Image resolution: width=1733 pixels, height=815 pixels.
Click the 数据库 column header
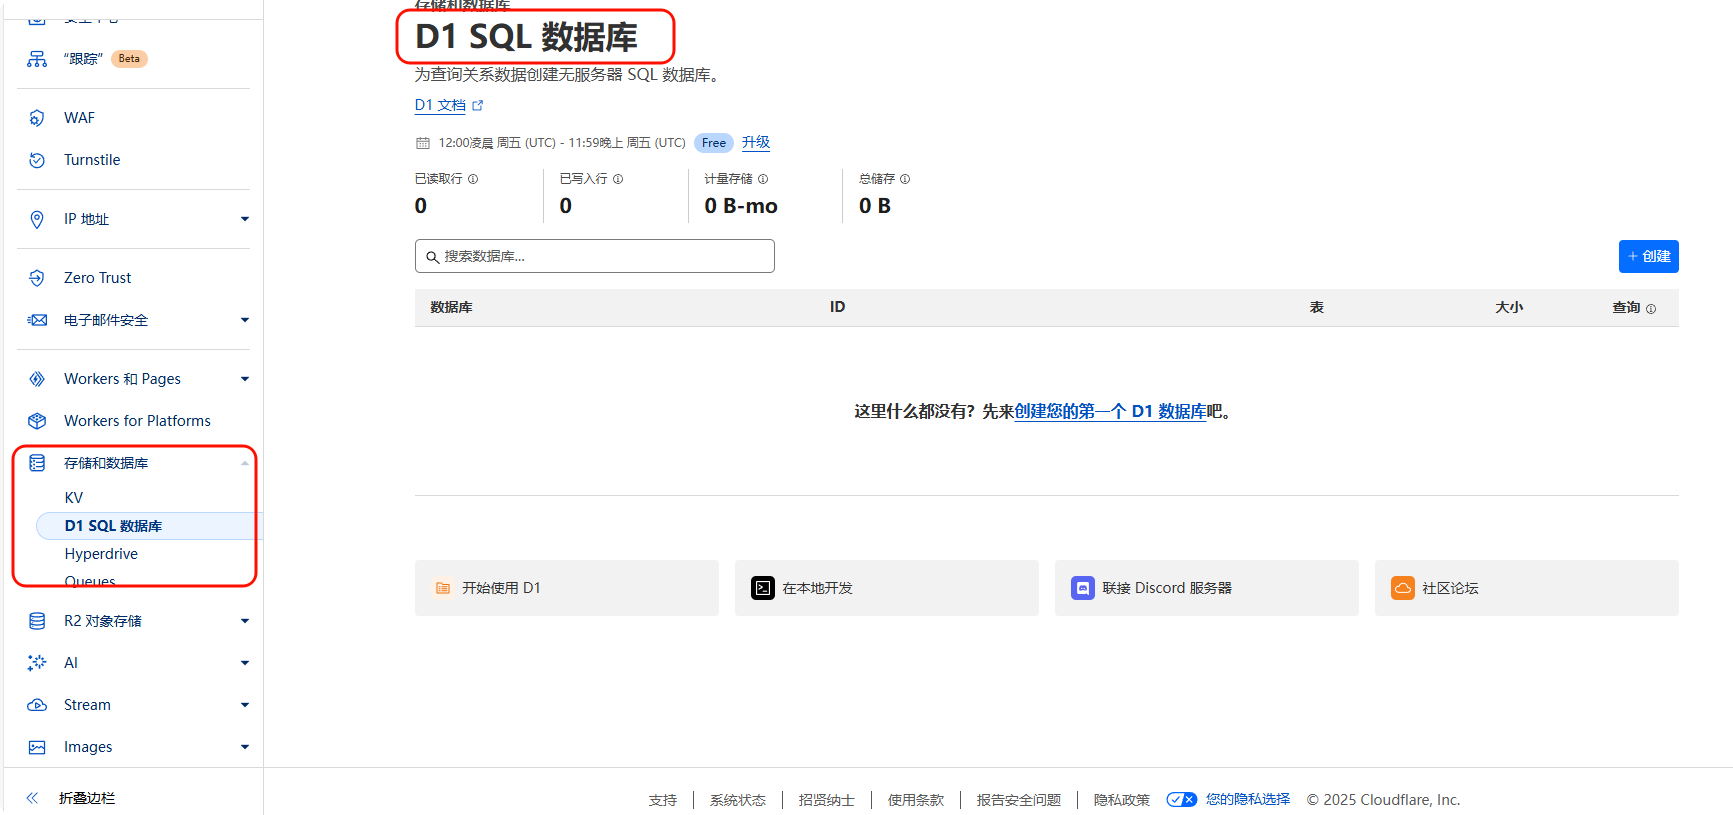(x=451, y=307)
